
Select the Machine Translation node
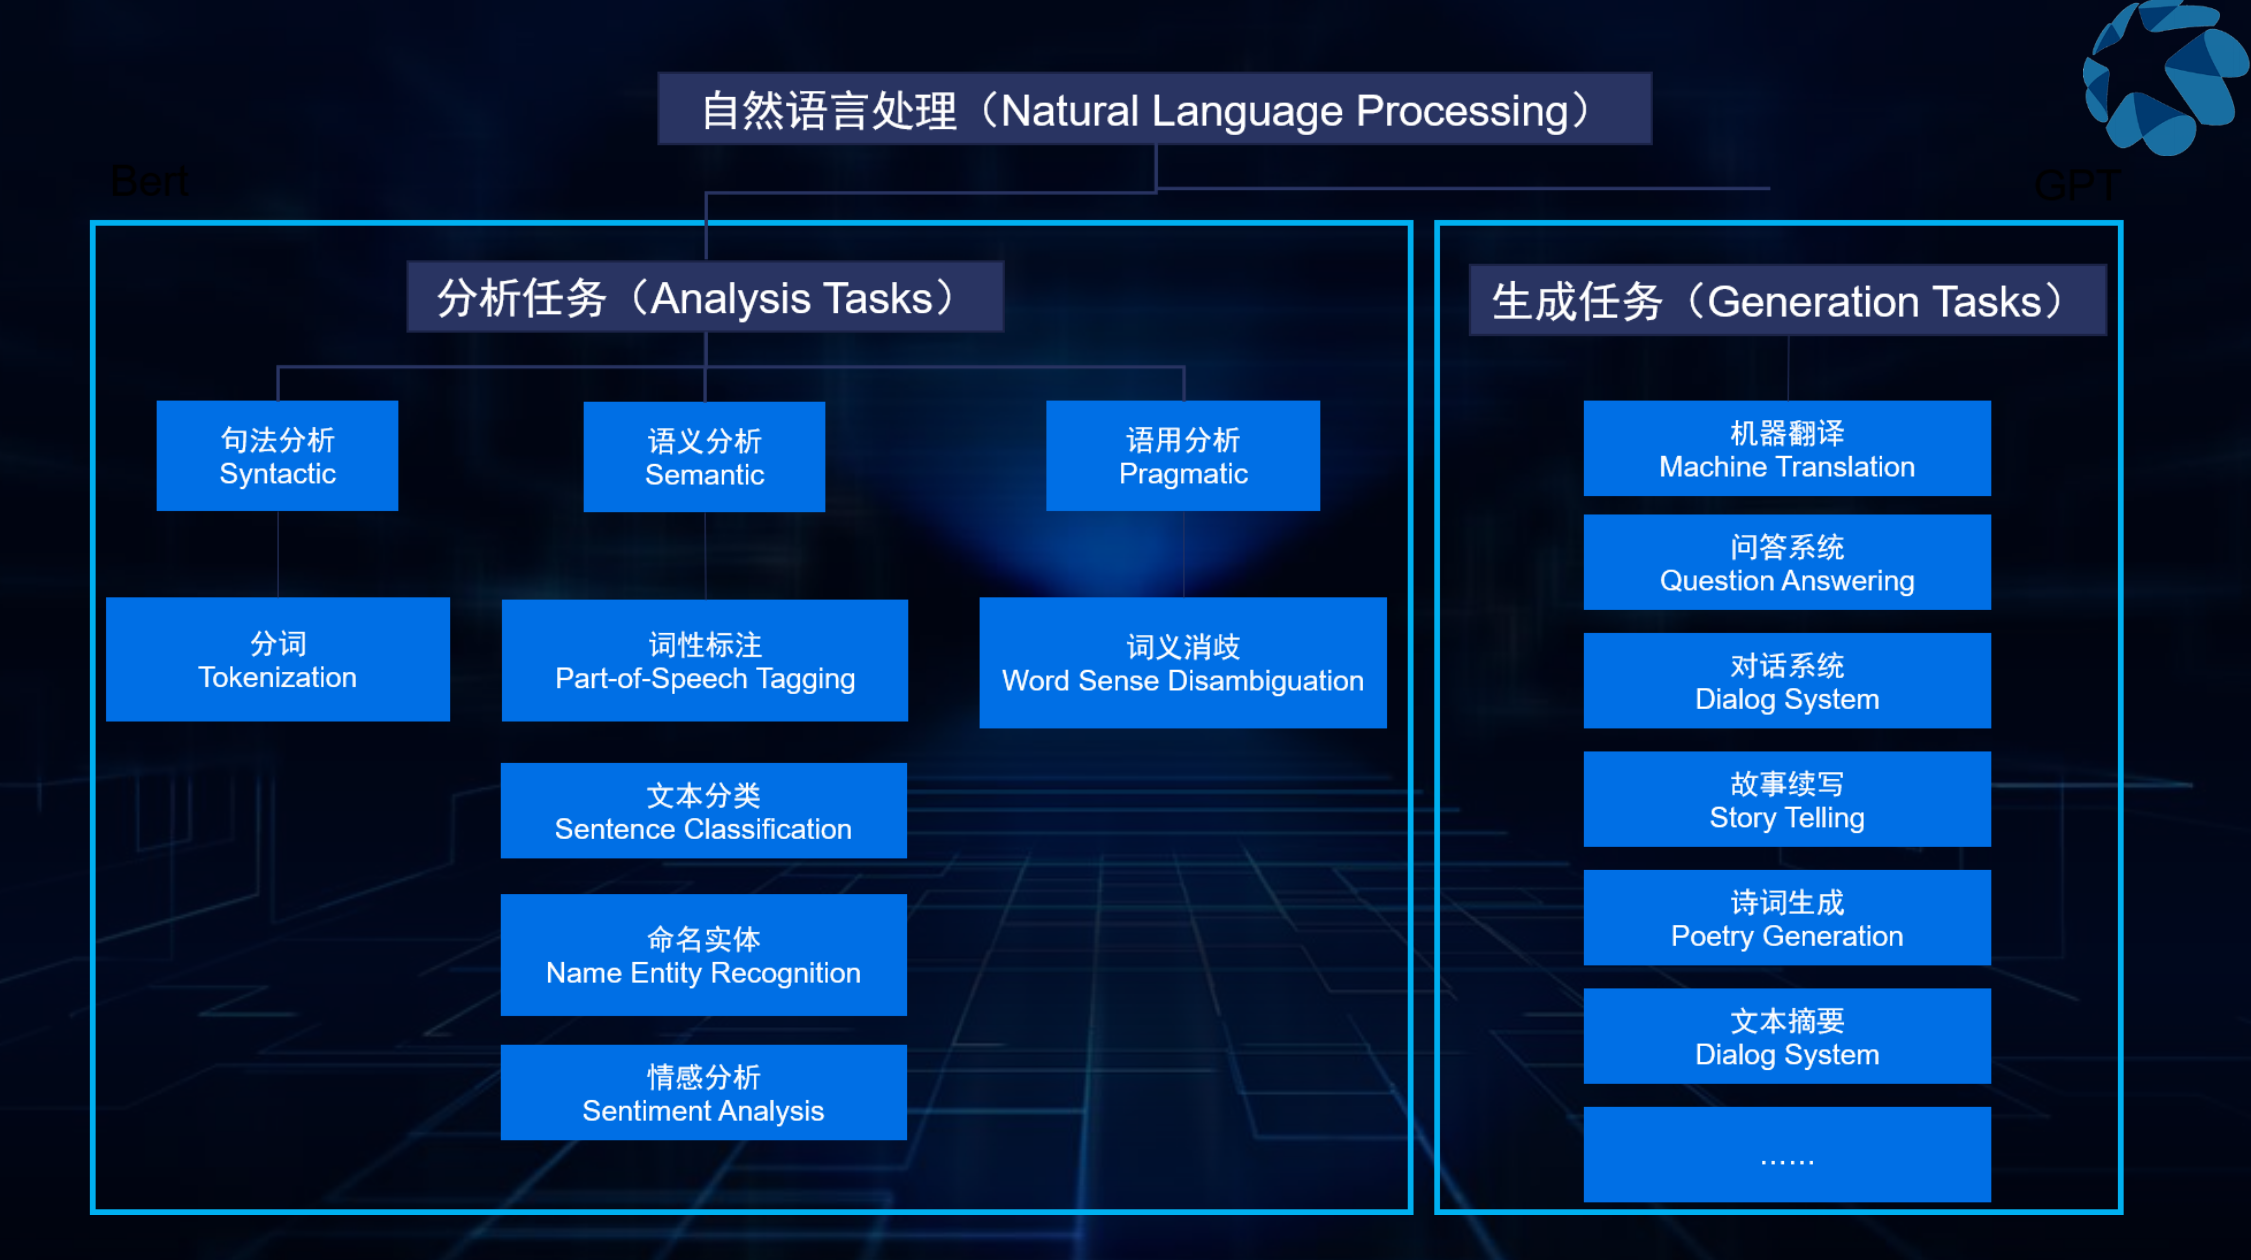click(1786, 450)
